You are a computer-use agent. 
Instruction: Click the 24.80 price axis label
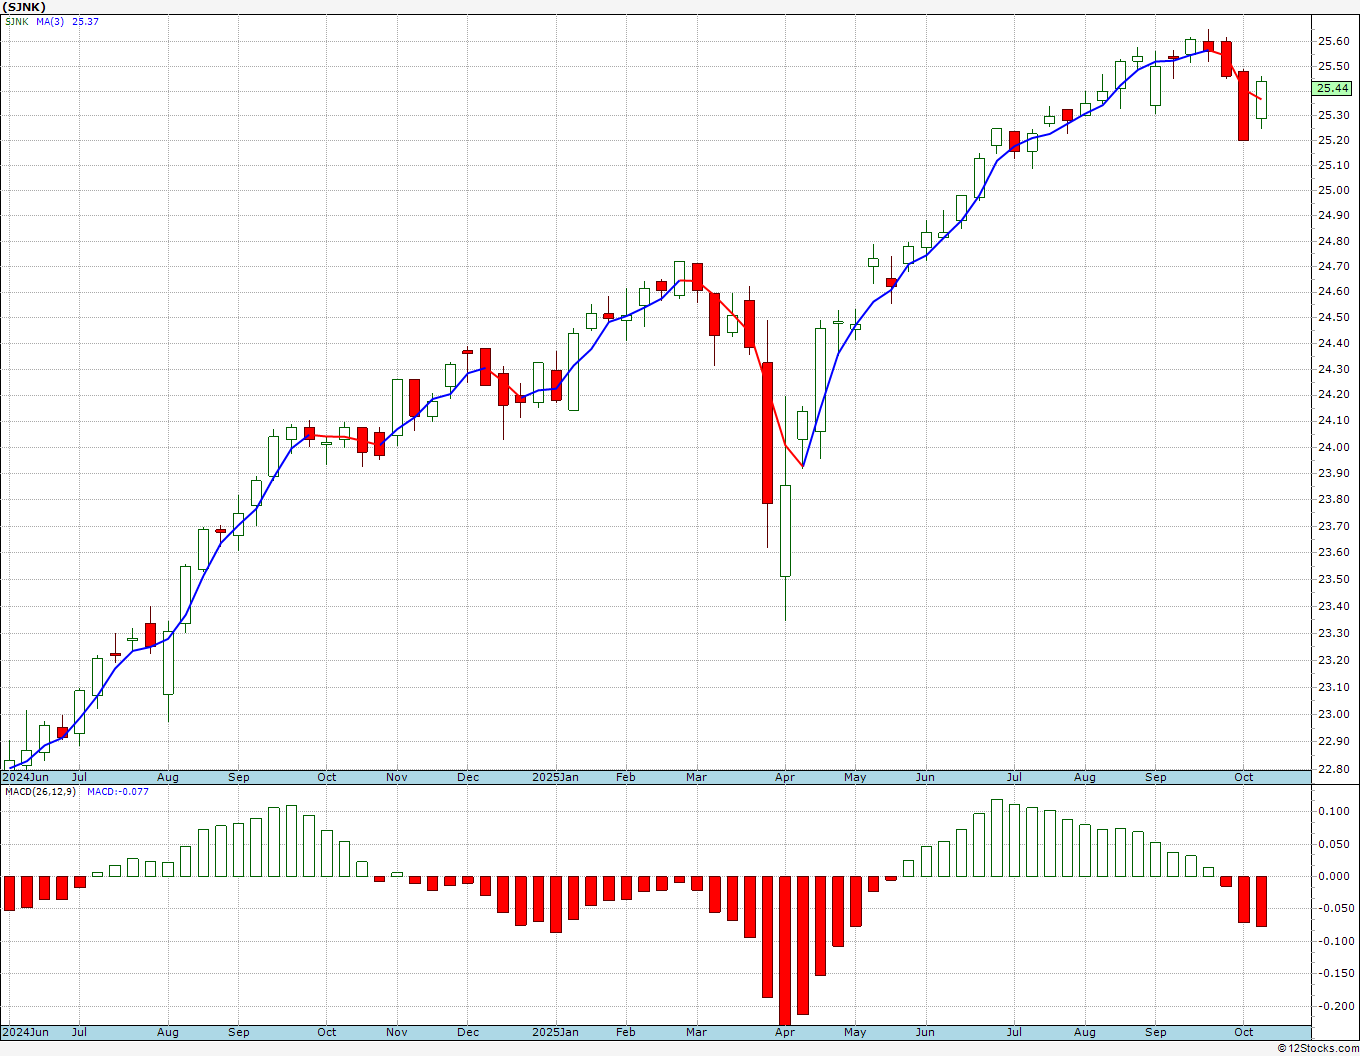1333,241
